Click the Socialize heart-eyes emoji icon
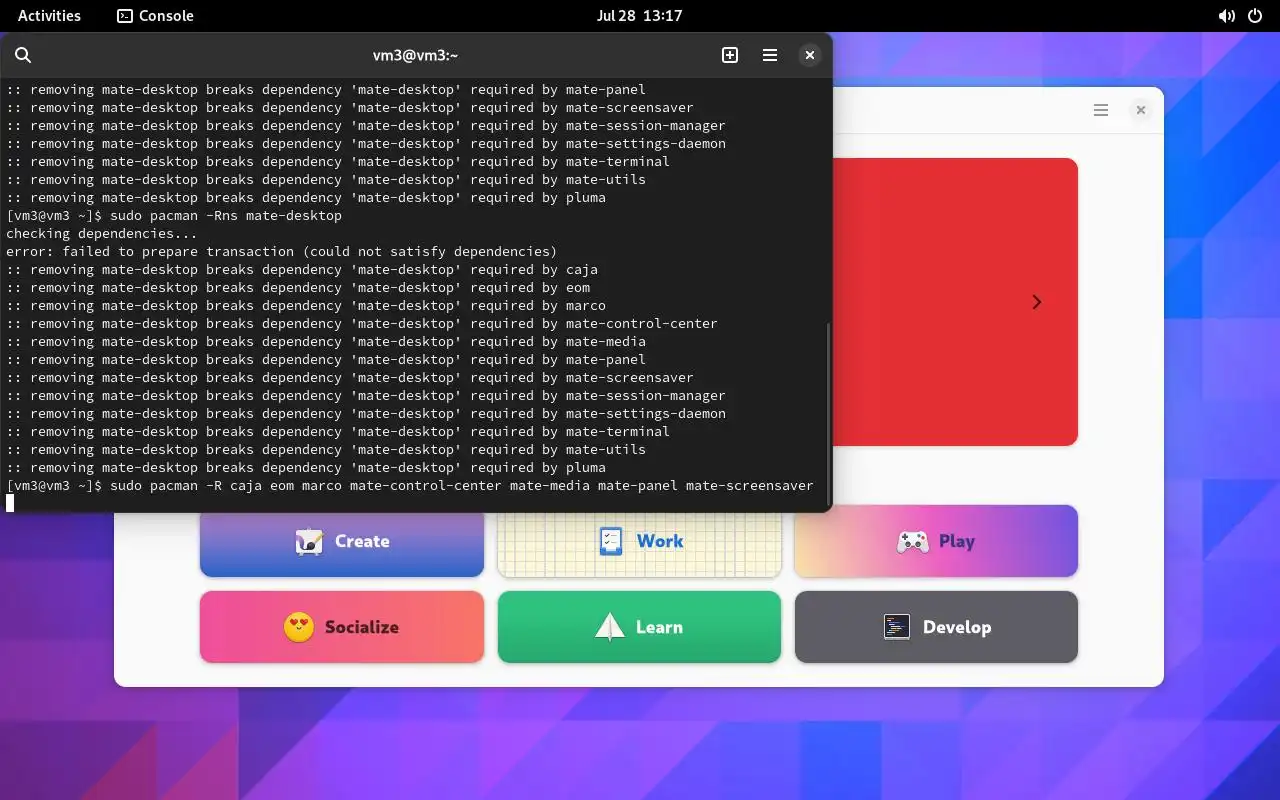1280x800 pixels. click(299, 627)
